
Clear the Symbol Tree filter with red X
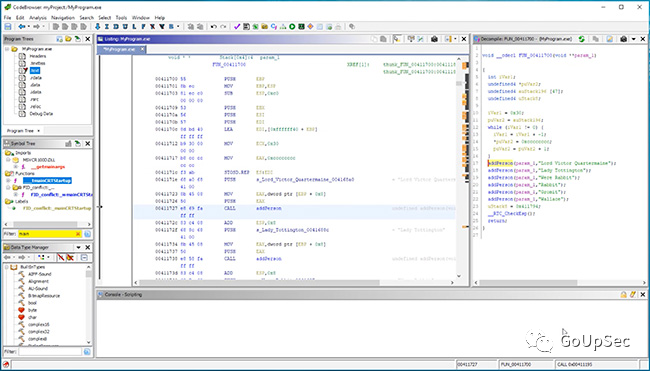point(78,234)
